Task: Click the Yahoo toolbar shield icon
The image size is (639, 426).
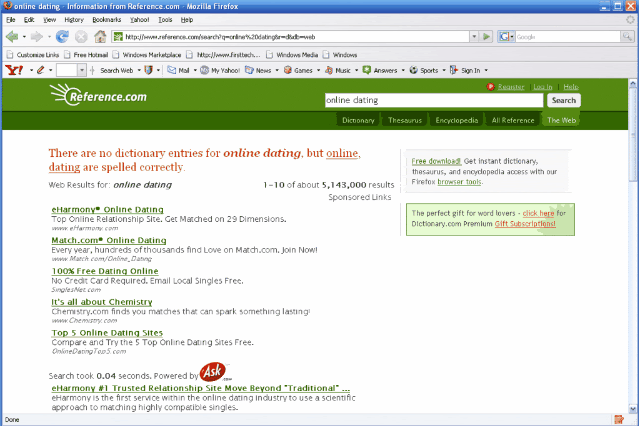Action: click(148, 70)
